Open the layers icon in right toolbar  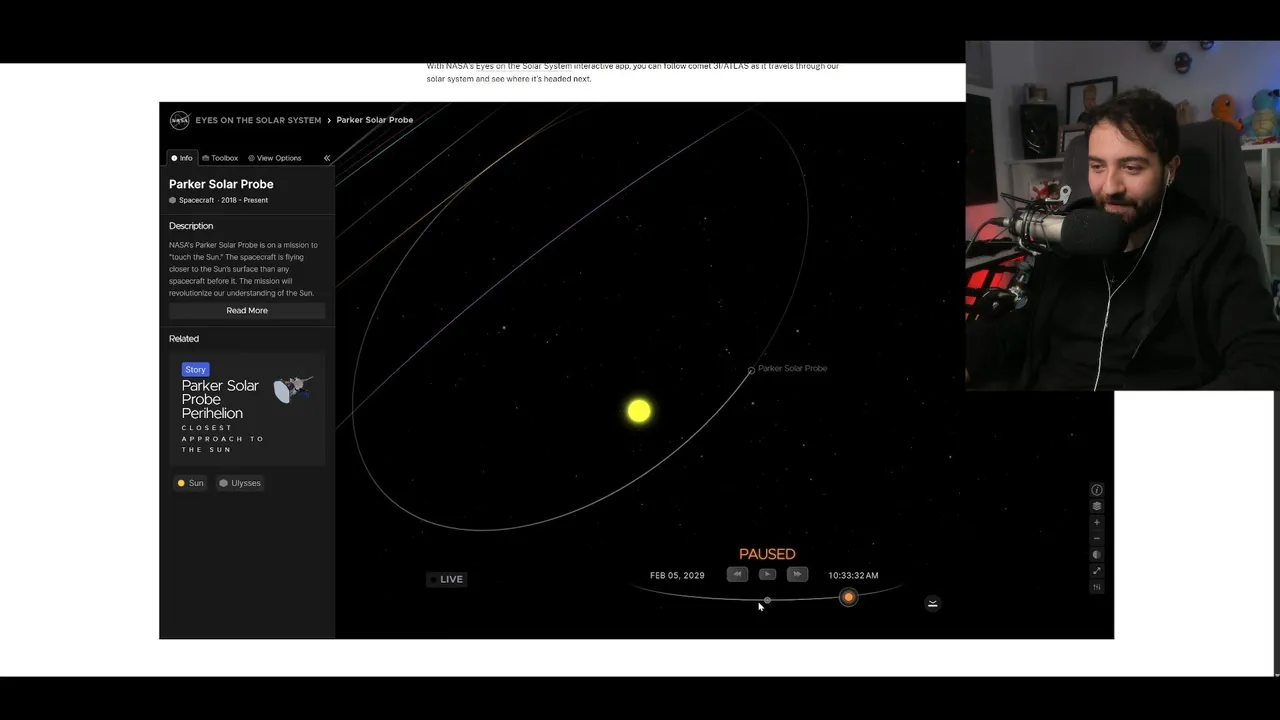point(1097,506)
